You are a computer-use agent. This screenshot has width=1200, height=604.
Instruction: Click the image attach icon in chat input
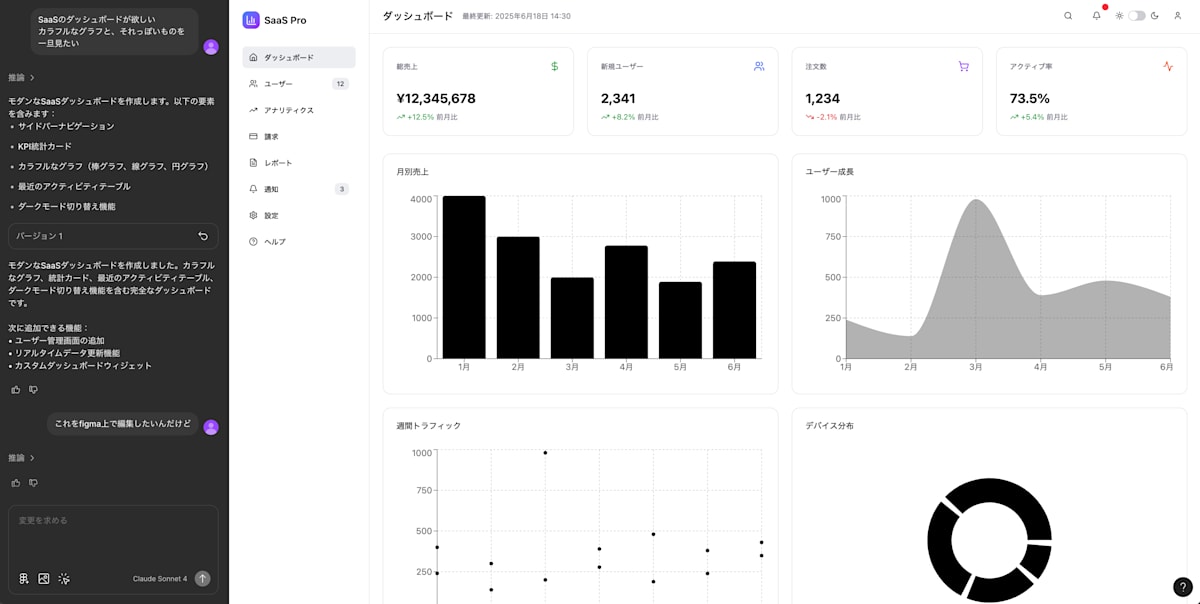[44, 578]
